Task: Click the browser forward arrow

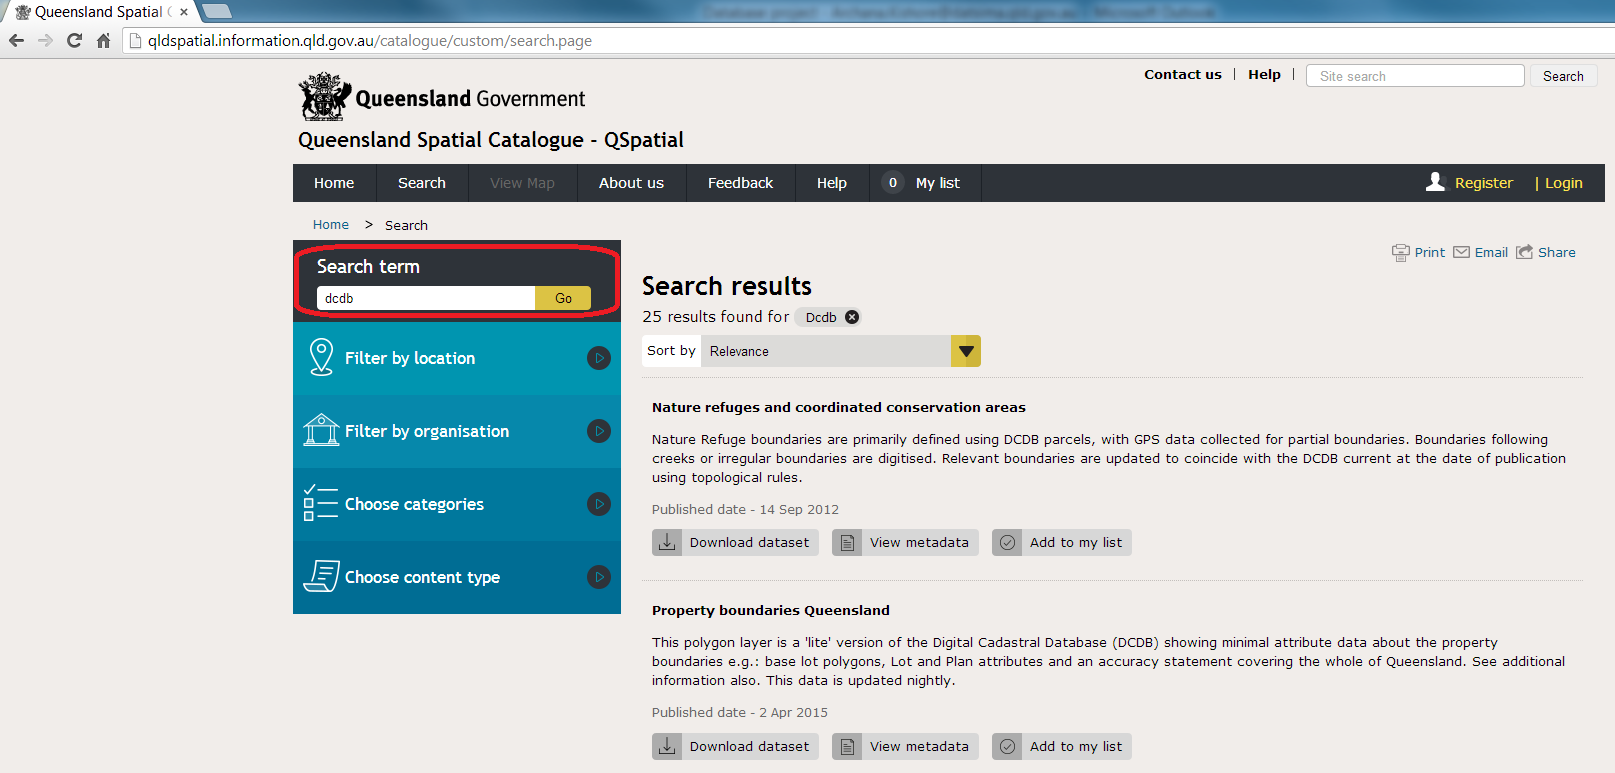Action: [x=45, y=41]
